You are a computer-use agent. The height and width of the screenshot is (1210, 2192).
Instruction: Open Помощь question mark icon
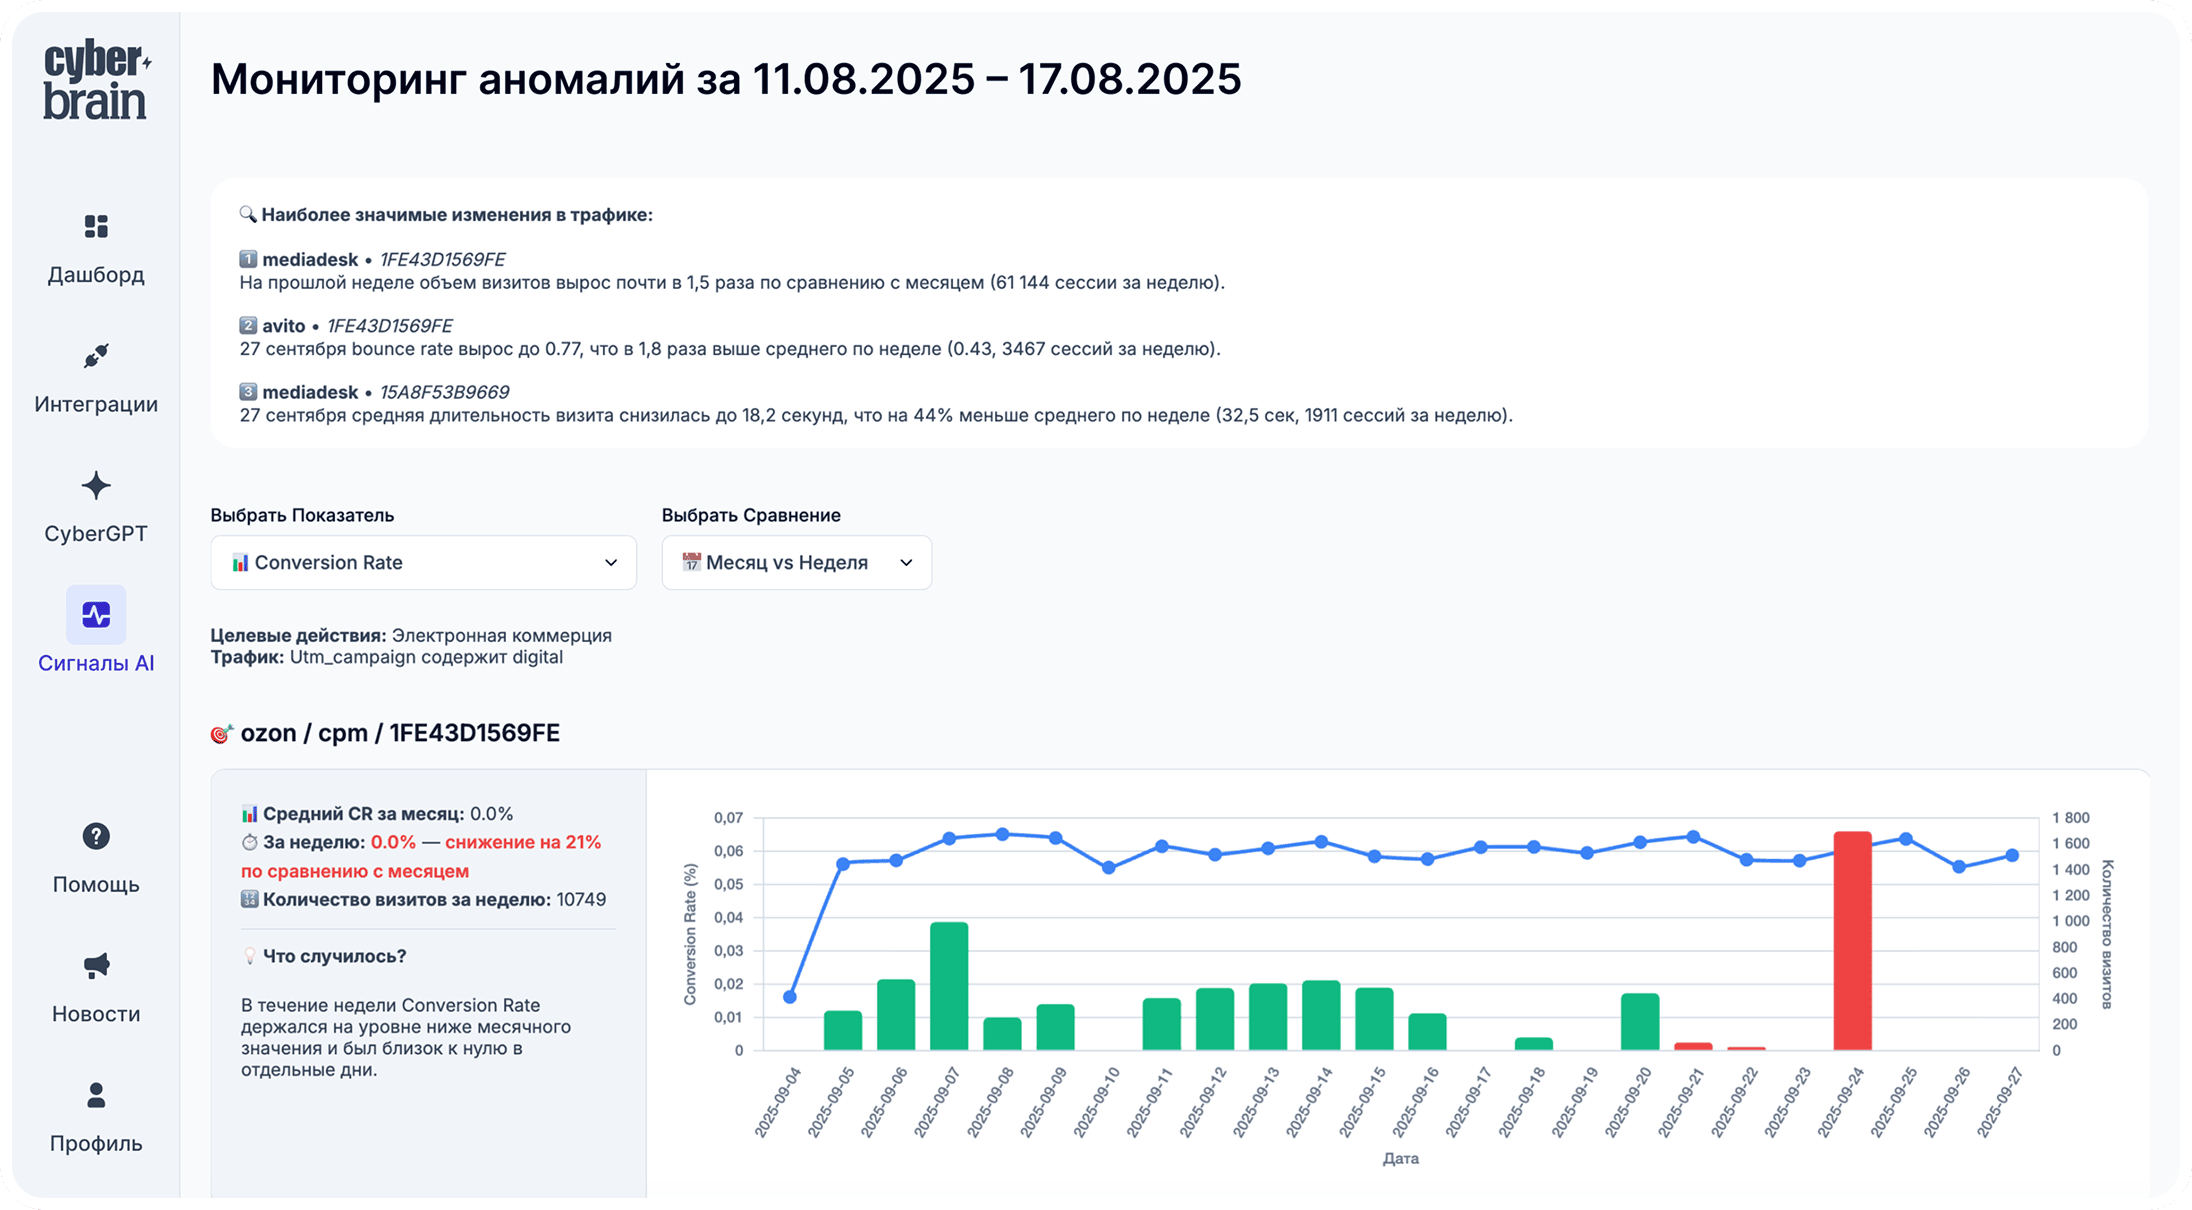(96, 836)
